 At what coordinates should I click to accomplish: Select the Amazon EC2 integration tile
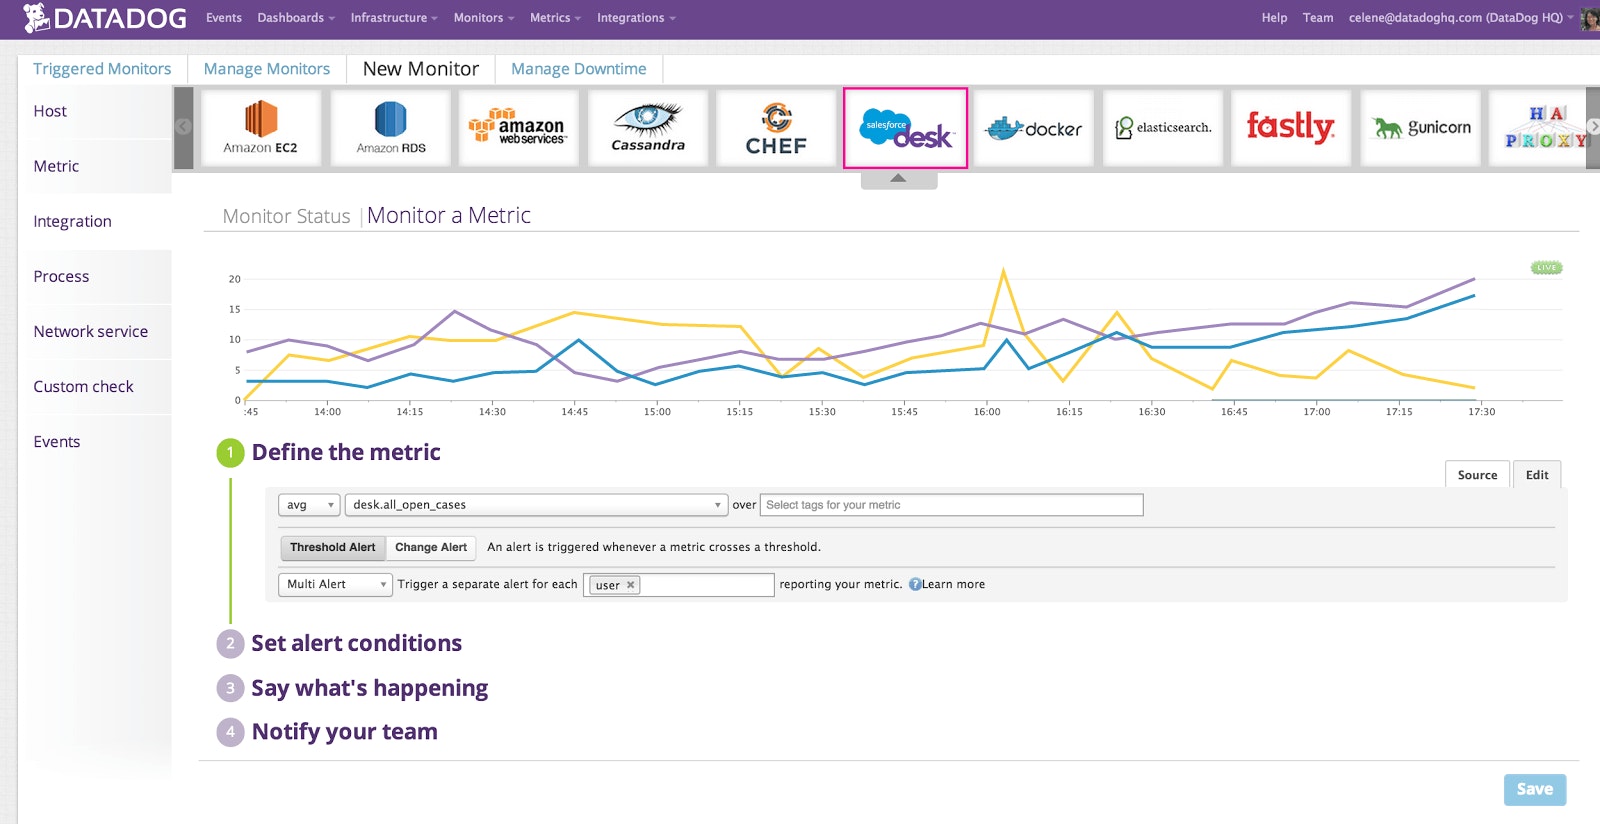coord(260,128)
